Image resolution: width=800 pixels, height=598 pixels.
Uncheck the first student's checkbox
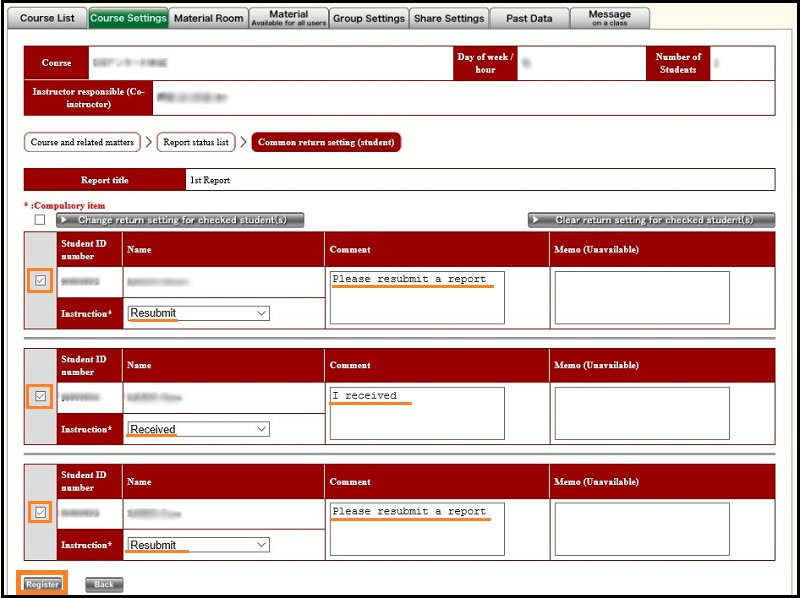40,281
